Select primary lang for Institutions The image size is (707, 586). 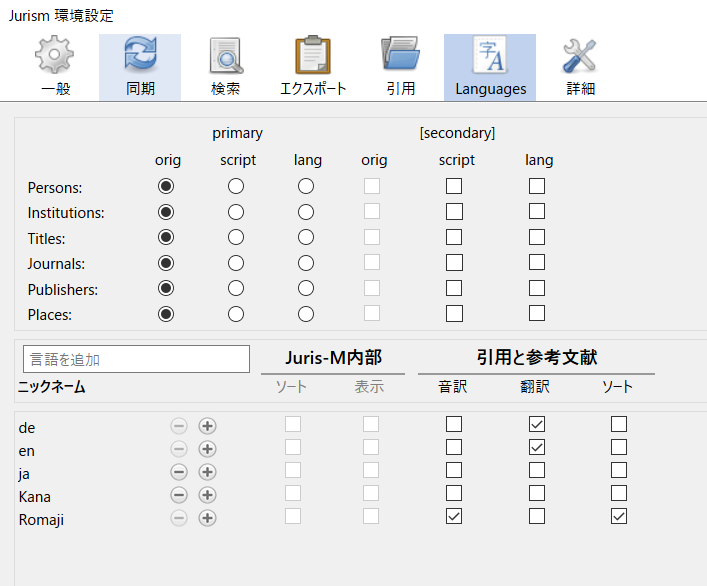coord(306,212)
